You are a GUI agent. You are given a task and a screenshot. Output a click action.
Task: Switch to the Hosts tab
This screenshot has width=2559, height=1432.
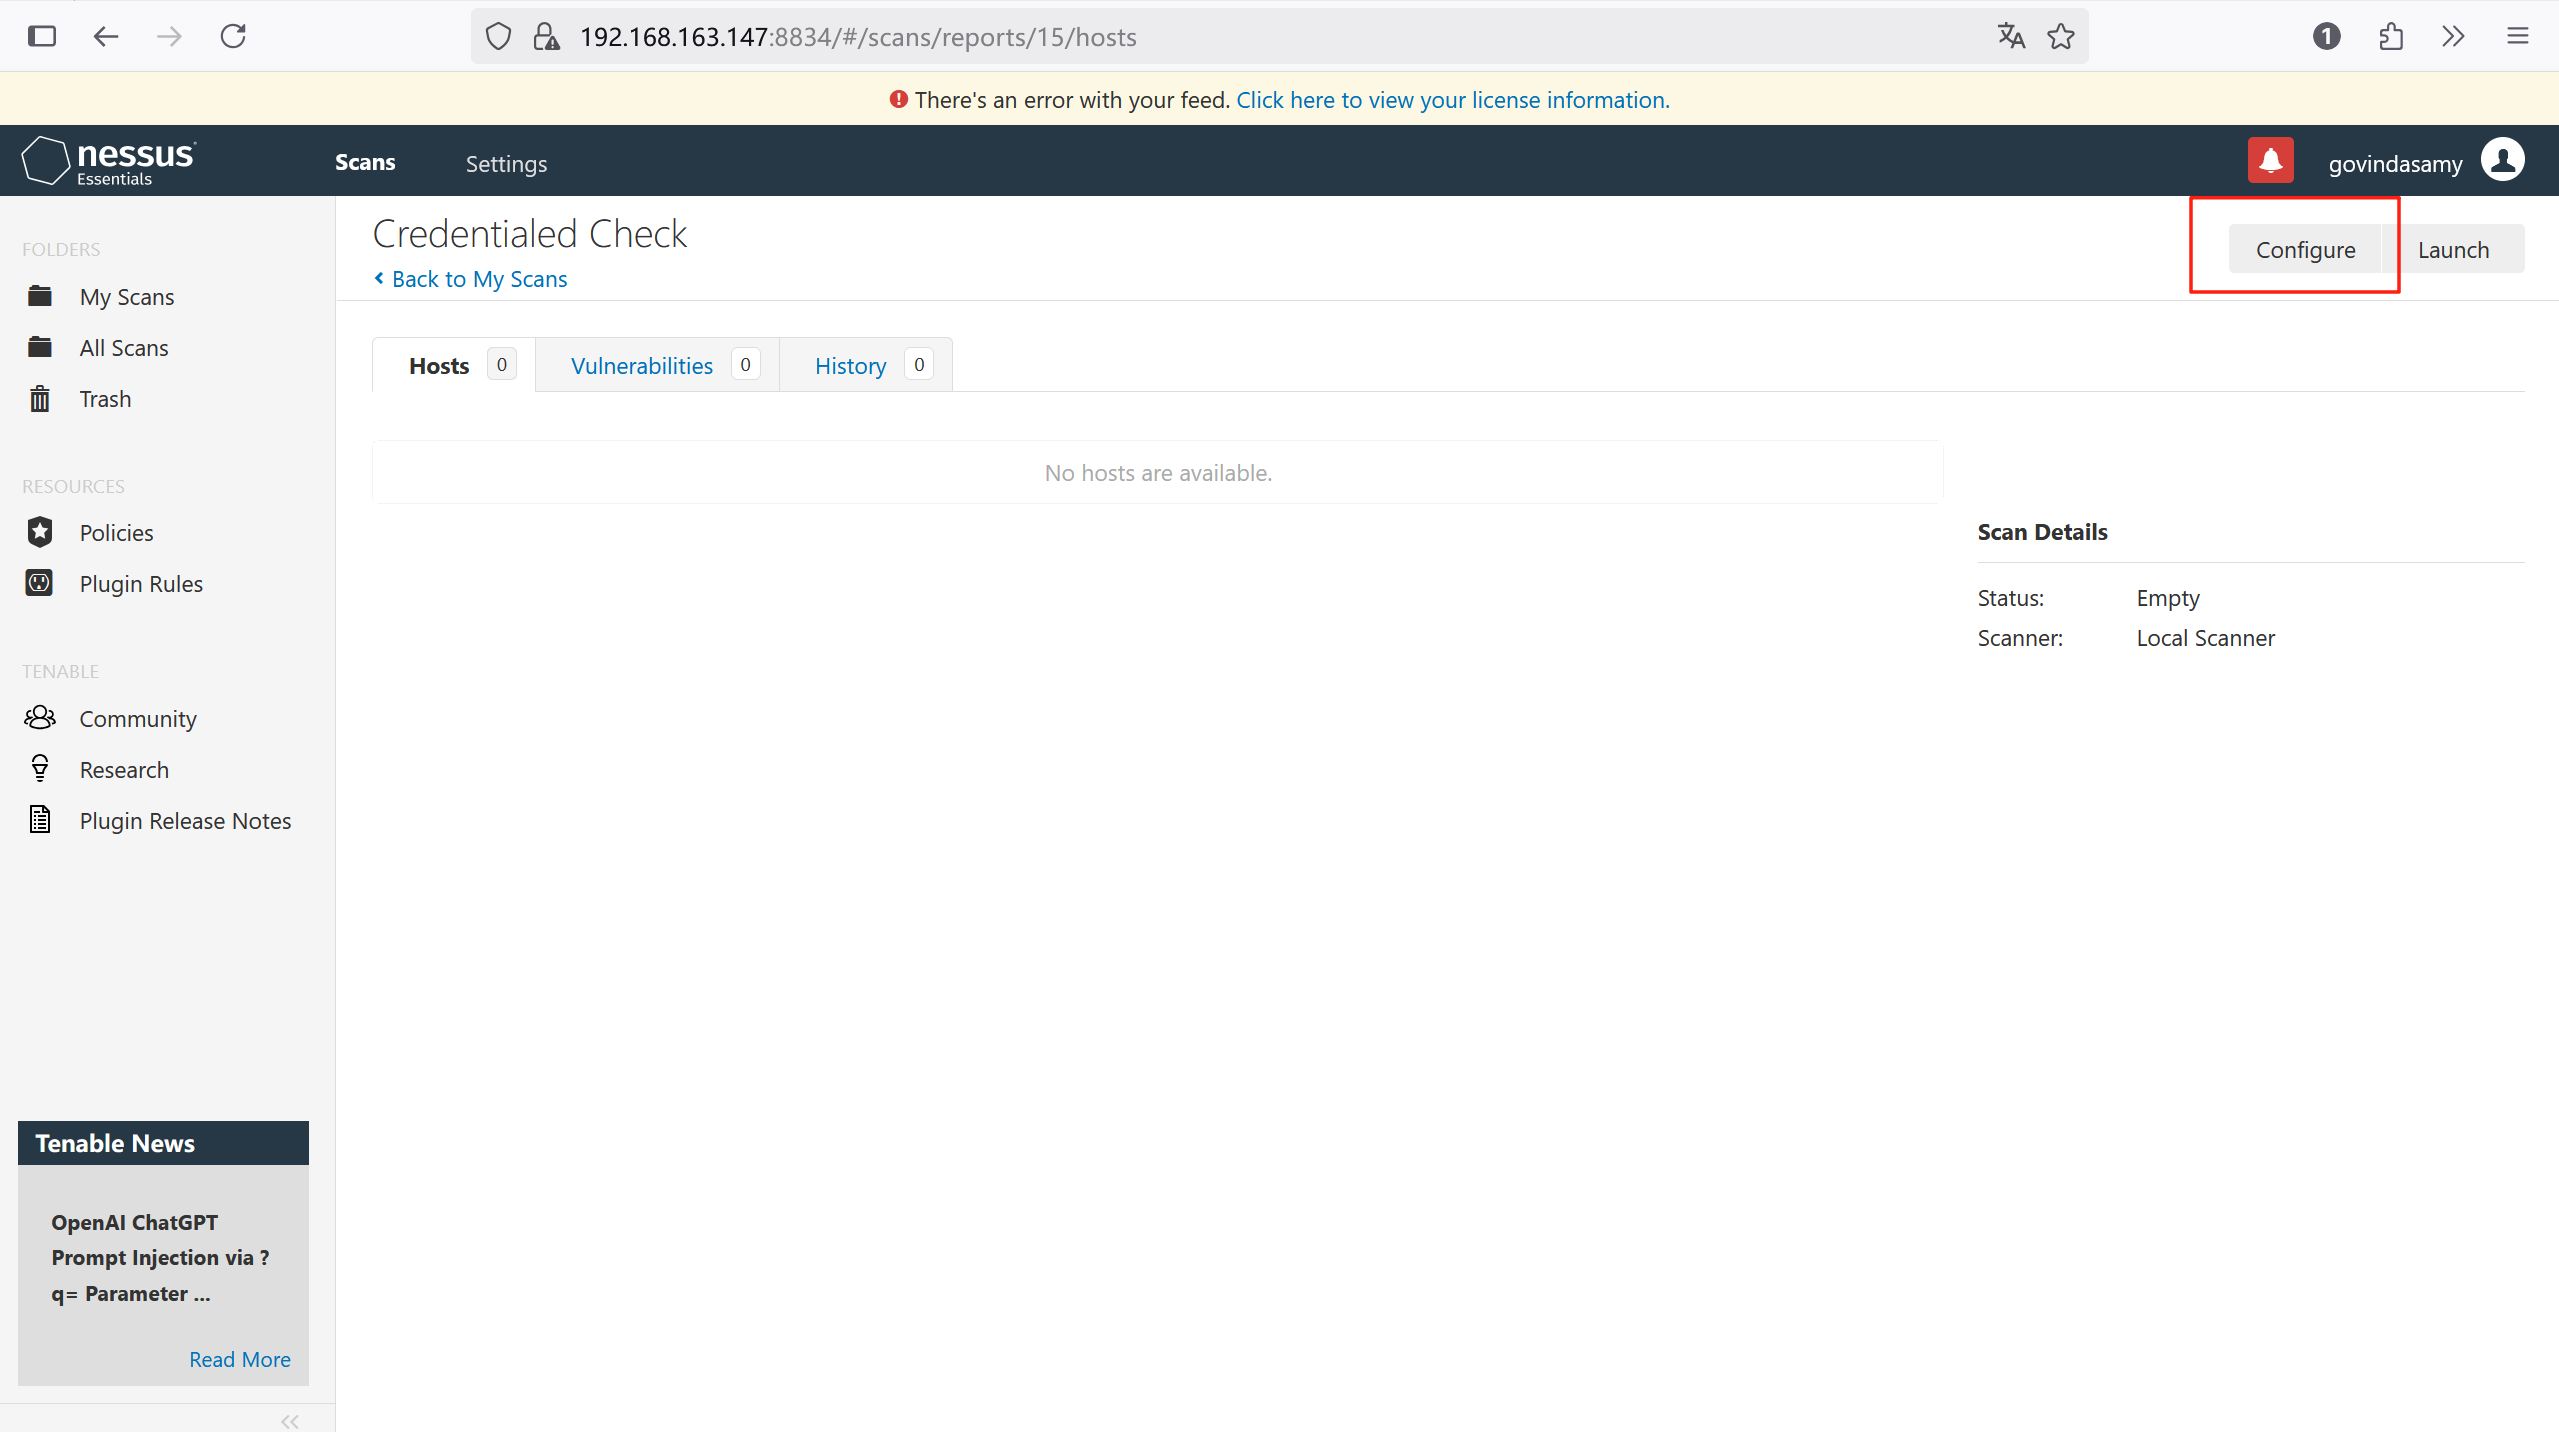[454, 365]
